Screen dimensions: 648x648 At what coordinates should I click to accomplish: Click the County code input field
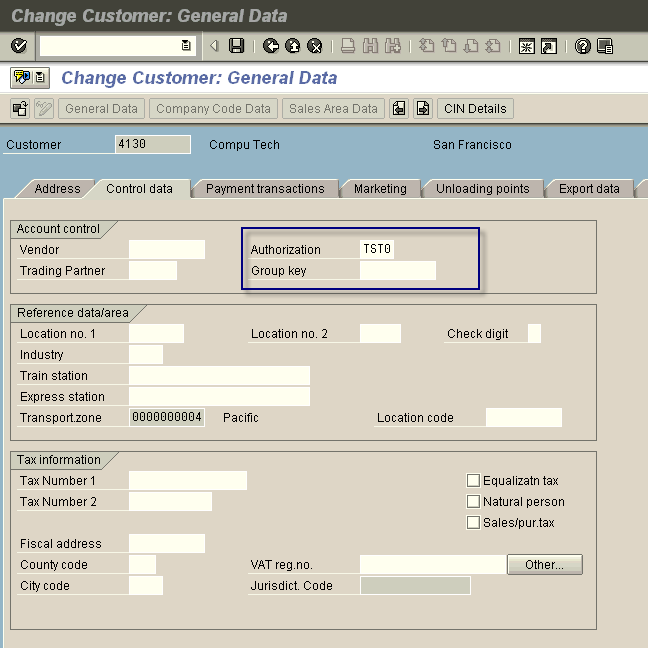[x=142, y=565]
